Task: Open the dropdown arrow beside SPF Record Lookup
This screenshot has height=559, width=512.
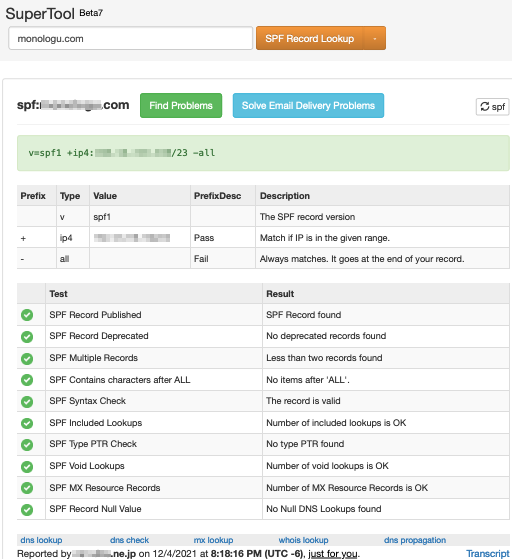Action: 374,38
